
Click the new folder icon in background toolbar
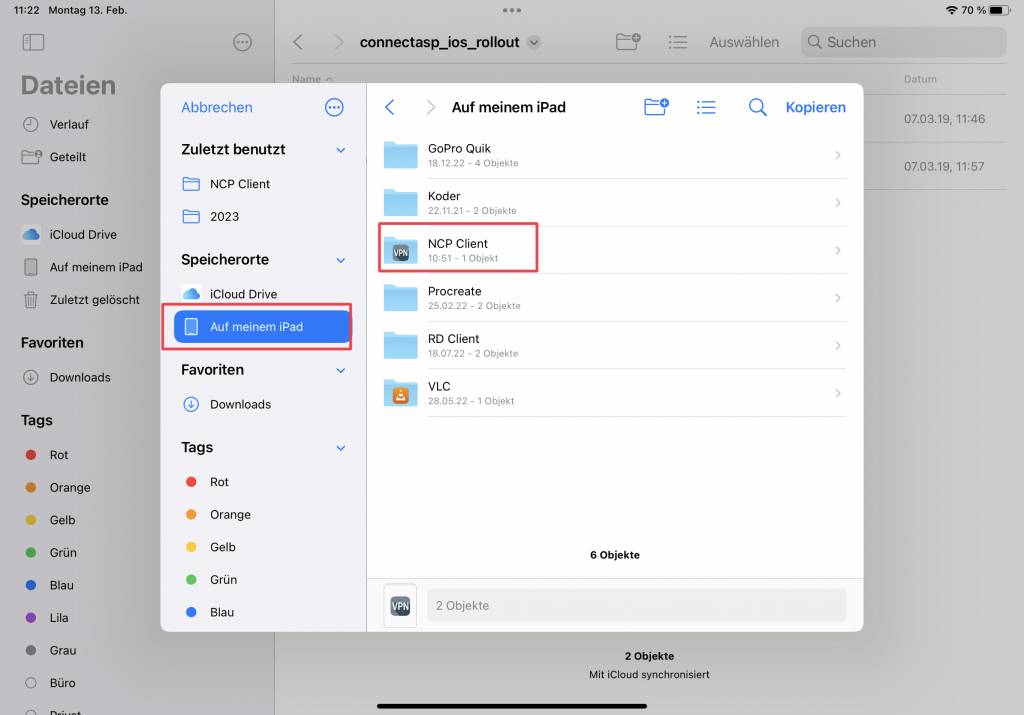tap(628, 42)
